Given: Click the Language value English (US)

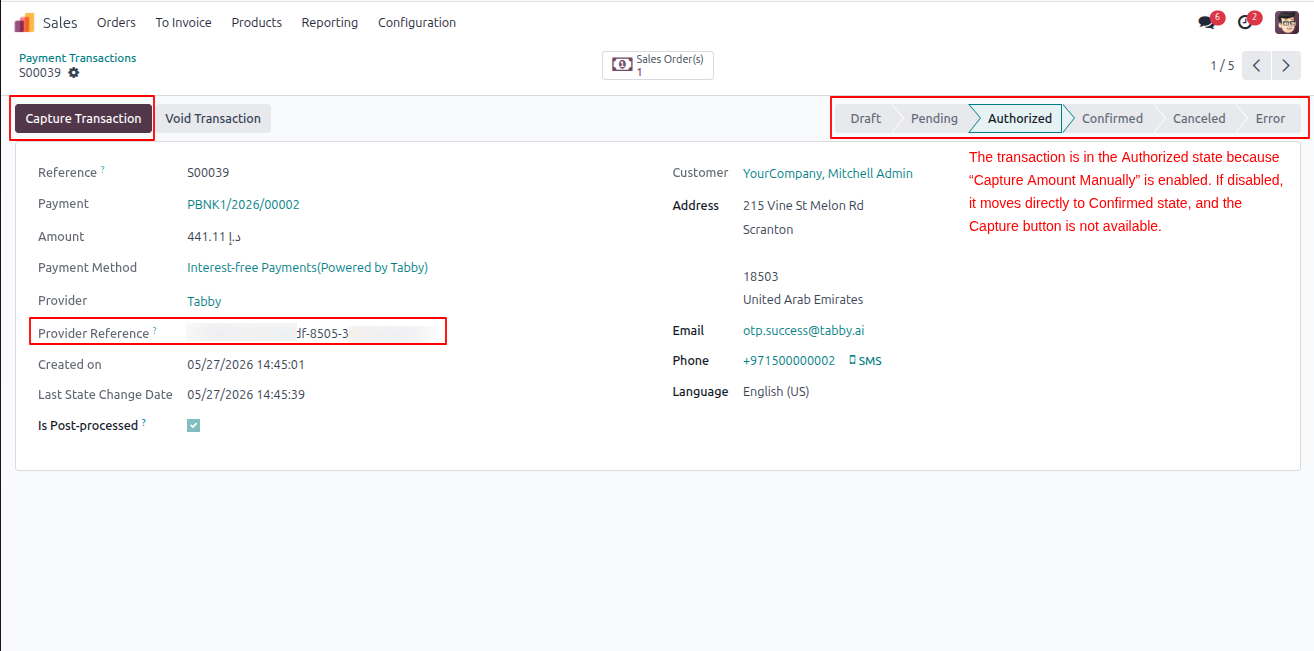Looking at the screenshot, I should click(776, 392).
